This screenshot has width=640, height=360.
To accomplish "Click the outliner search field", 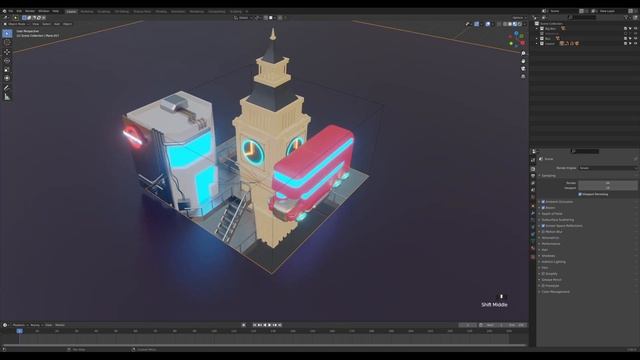I will point(583,18).
